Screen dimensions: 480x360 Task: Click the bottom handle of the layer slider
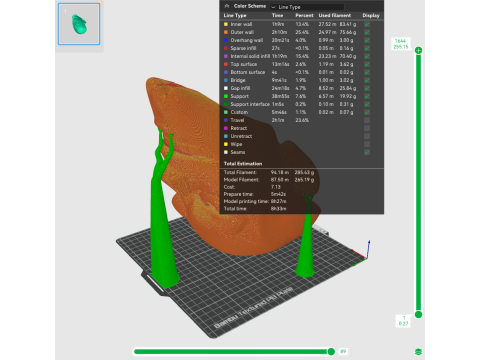[x=418, y=314]
